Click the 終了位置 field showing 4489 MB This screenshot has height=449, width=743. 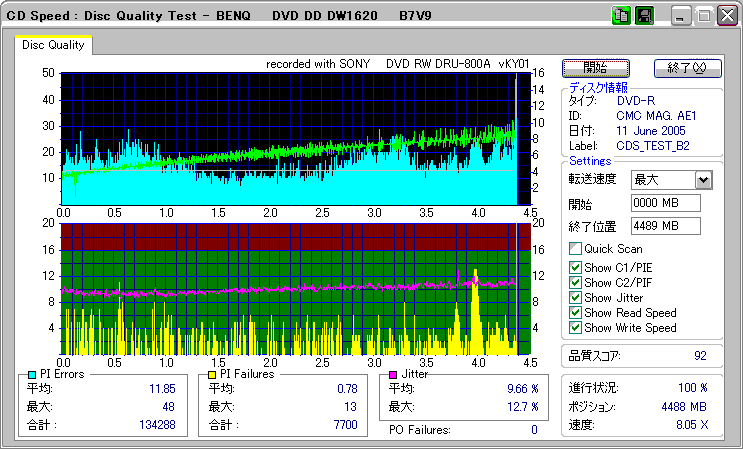point(666,226)
